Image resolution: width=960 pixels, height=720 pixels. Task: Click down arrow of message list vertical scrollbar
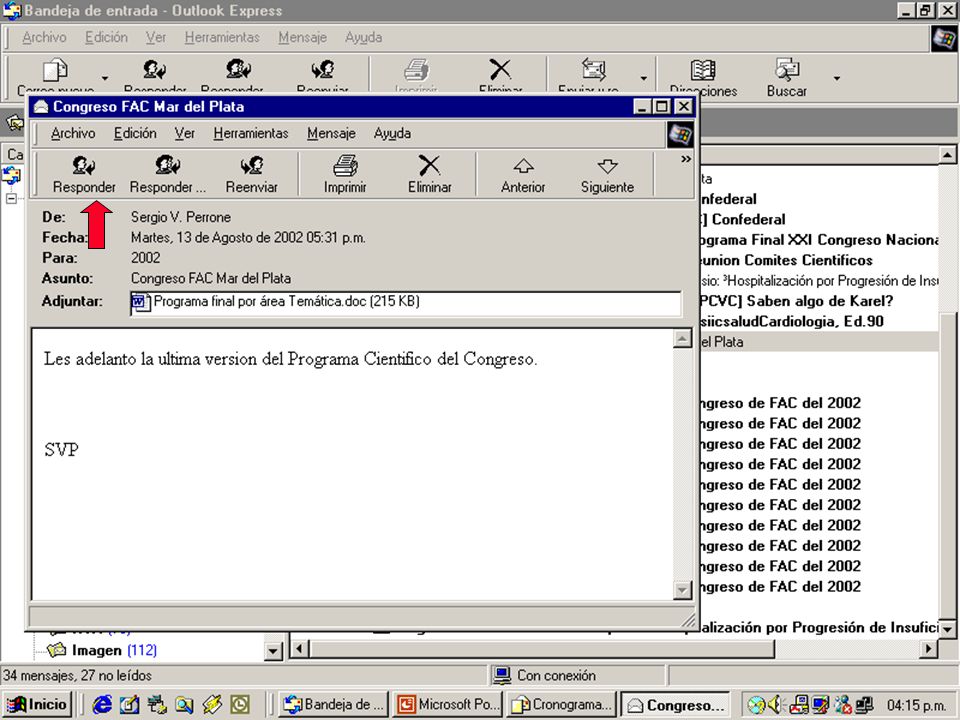947,629
